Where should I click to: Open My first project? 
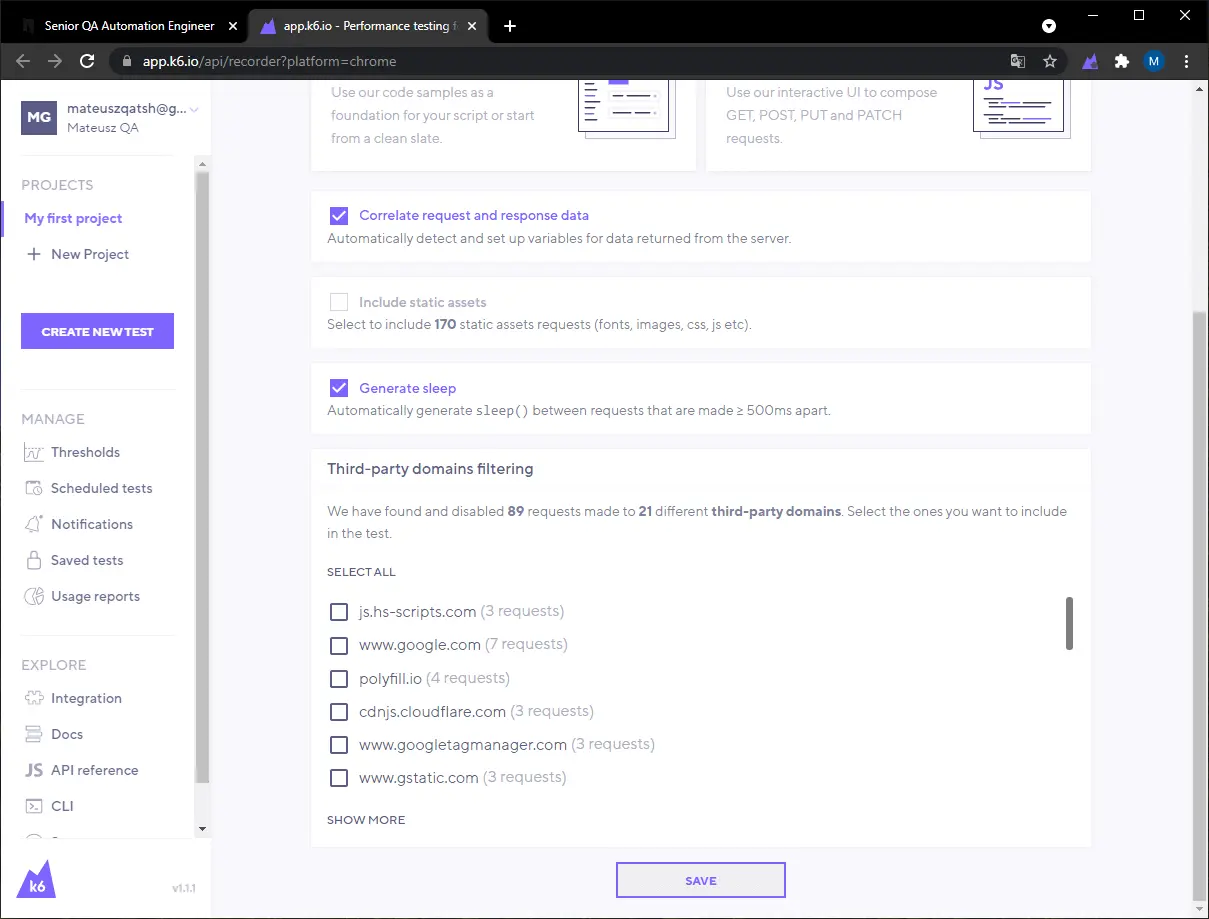73,218
